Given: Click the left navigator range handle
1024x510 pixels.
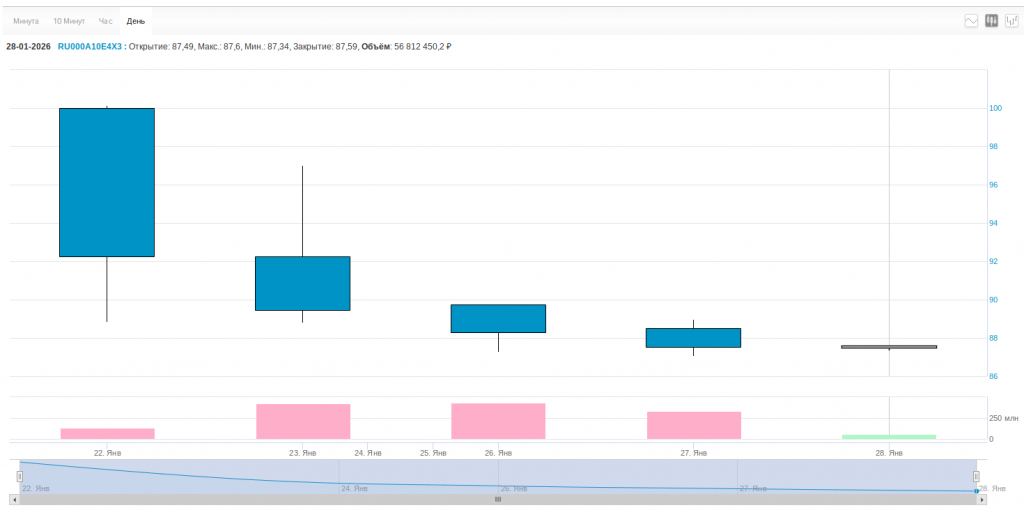Looking at the screenshot, I should point(19,476).
